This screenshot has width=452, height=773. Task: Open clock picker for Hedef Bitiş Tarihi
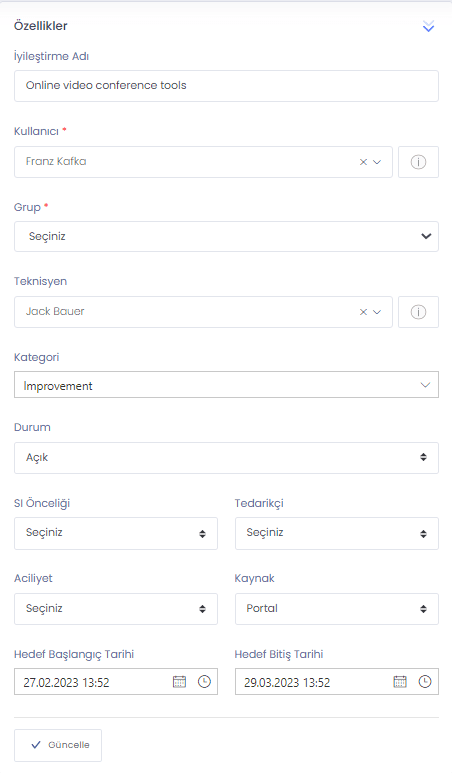click(x=425, y=682)
